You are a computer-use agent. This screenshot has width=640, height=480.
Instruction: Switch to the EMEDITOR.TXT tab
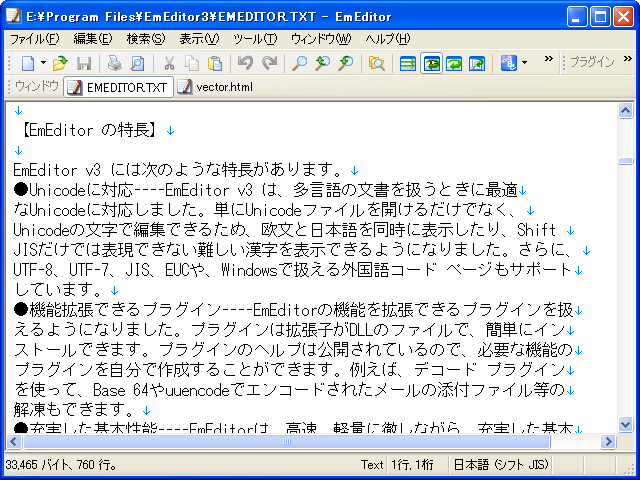[118, 87]
